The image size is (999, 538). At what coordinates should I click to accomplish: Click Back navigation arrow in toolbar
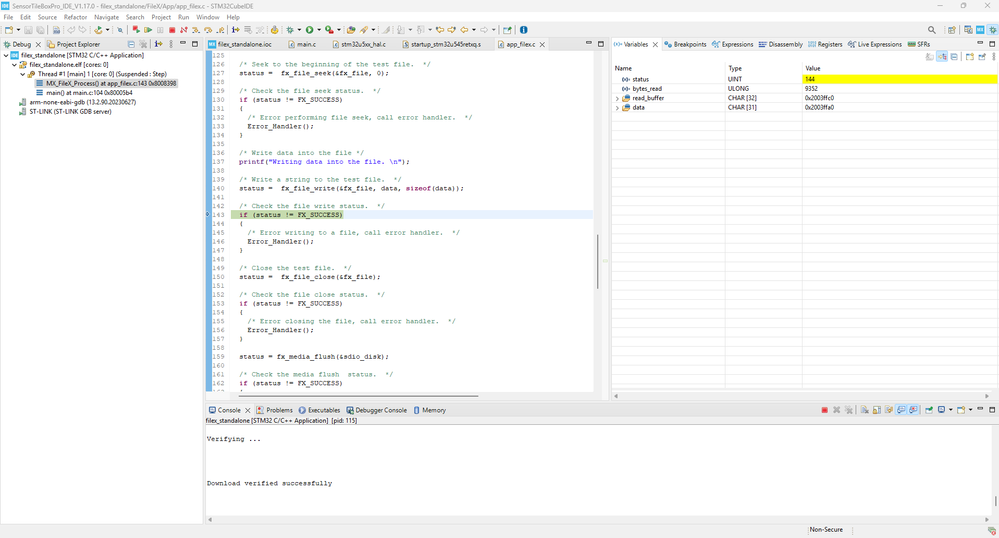[464, 29]
